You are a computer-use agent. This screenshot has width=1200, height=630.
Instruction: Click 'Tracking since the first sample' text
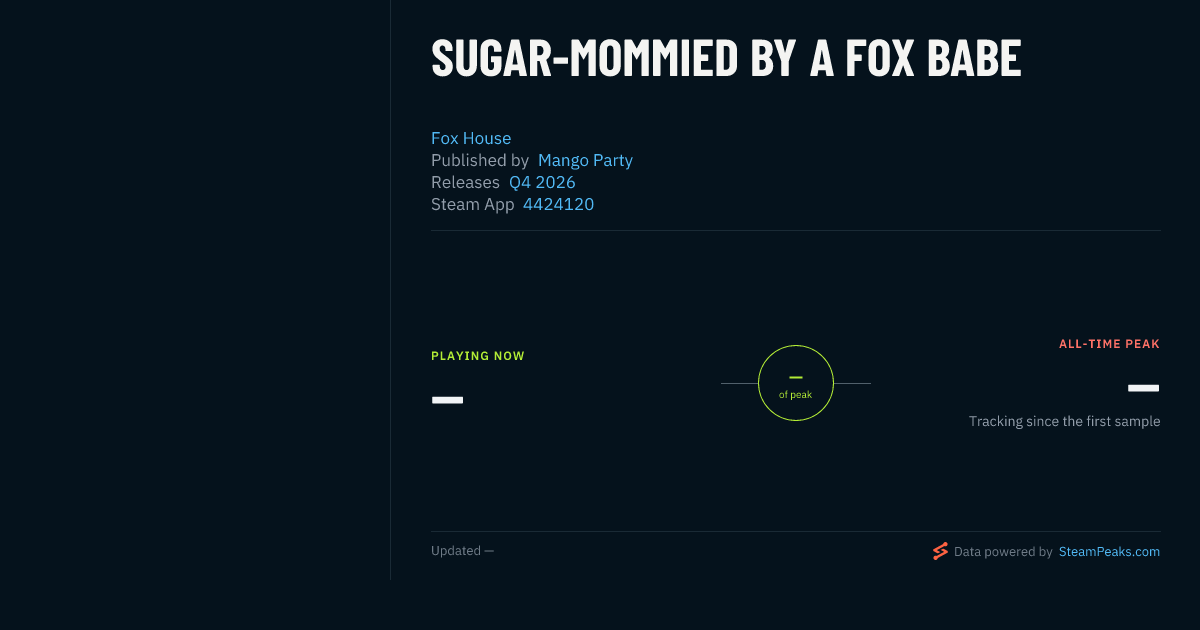coord(1064,421)
